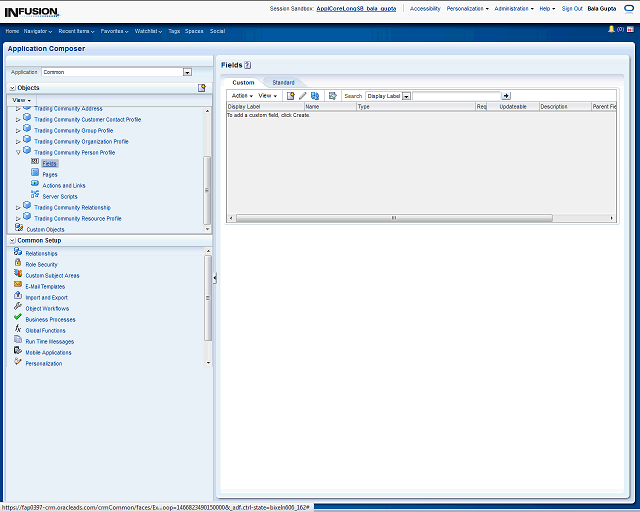Collapse the Trading Community Person Profile node
The width and height of the screenshot is (640, 512).
click(x=18, y=153)
